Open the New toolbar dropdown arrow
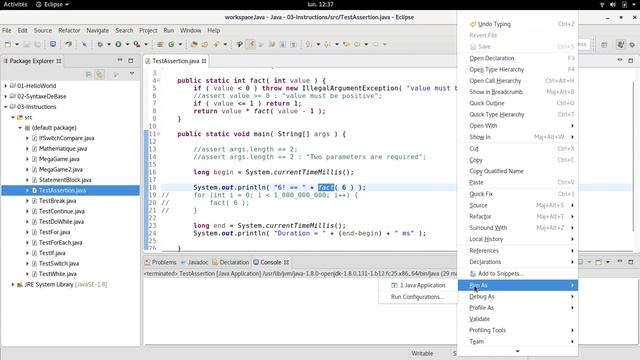The height and width of the screenshot is (360, 640). pyautogui.click(x=17, y=44)
